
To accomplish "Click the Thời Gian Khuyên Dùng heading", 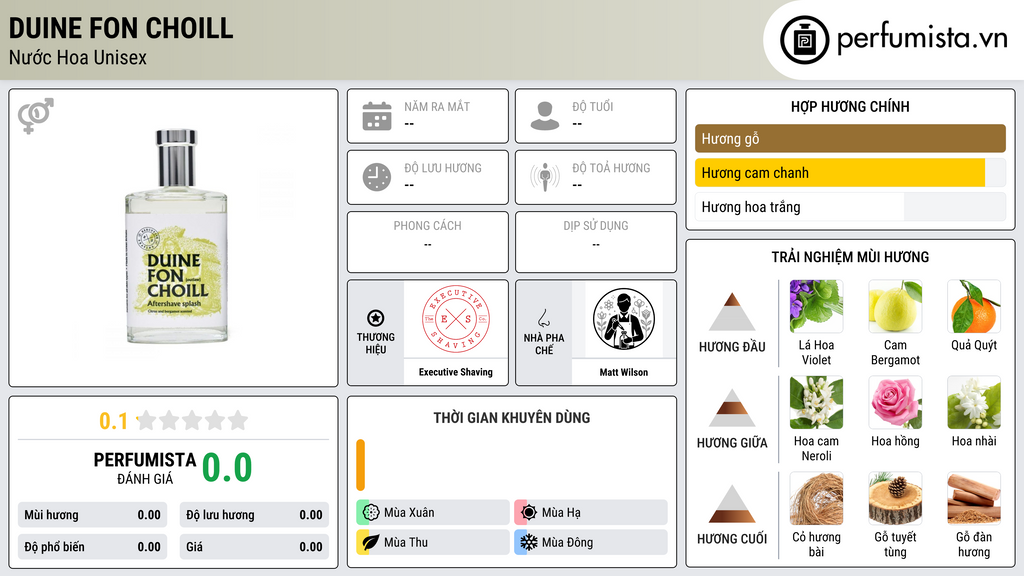I will (x=512, y=418).
